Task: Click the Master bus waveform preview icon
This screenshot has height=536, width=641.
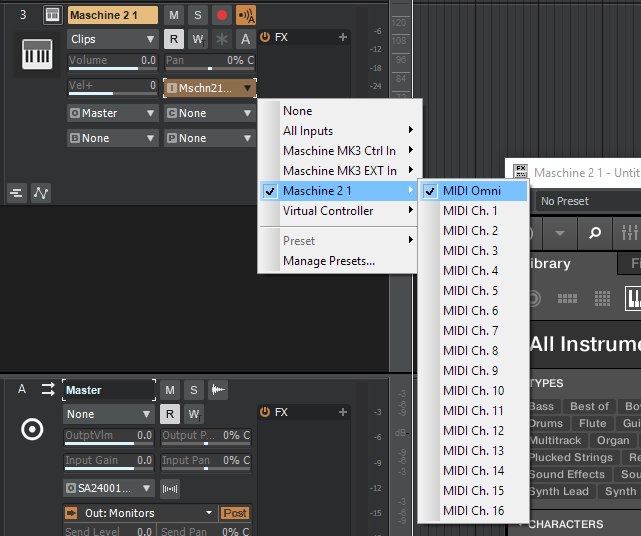Action: [217, 390]
